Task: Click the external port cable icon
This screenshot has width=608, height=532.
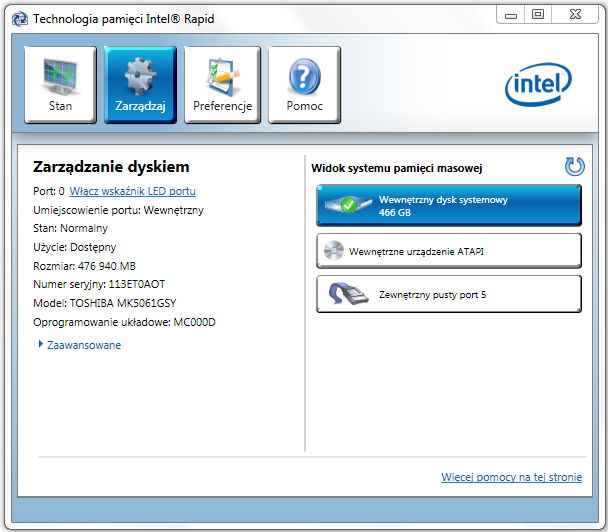Action: 348,294
